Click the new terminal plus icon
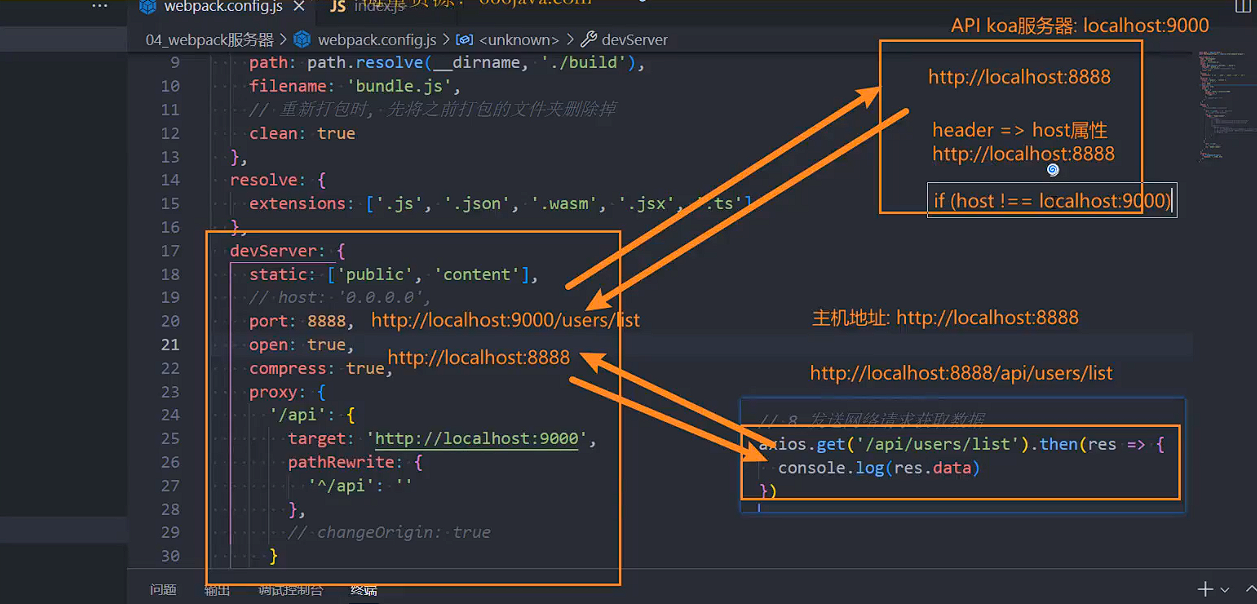This screenshot has width=1257, height=604. tap(1206, 589)
